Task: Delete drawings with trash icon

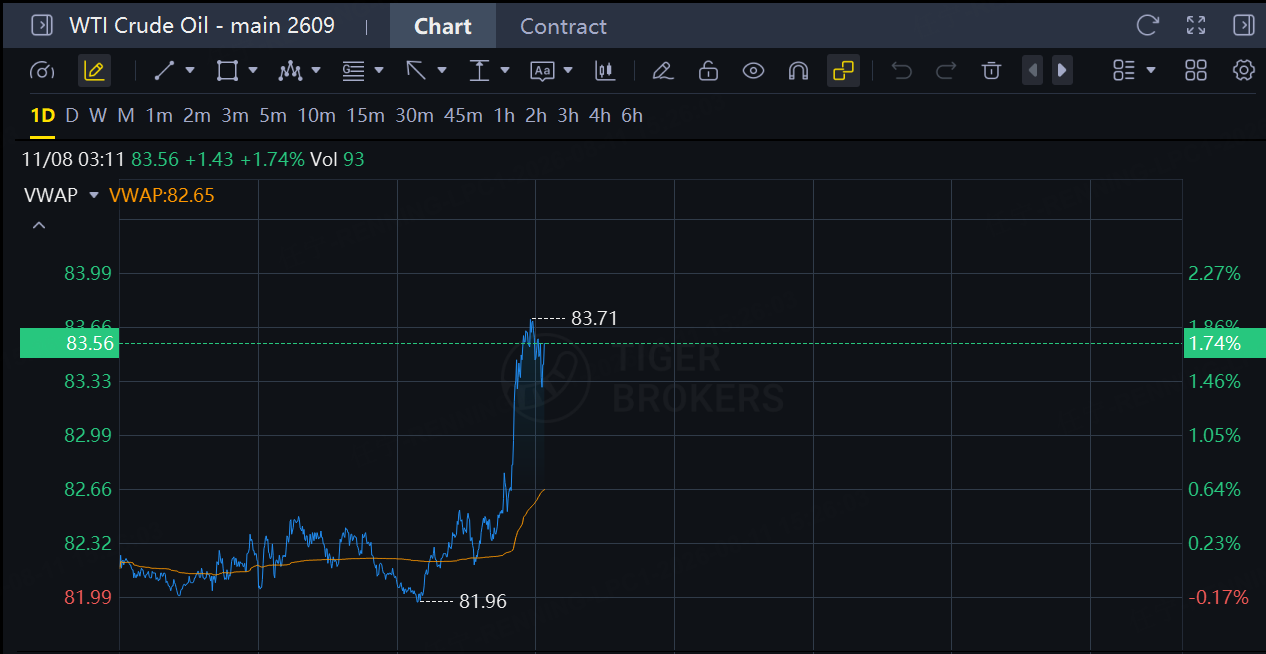Action: click(x=991, y=70)
